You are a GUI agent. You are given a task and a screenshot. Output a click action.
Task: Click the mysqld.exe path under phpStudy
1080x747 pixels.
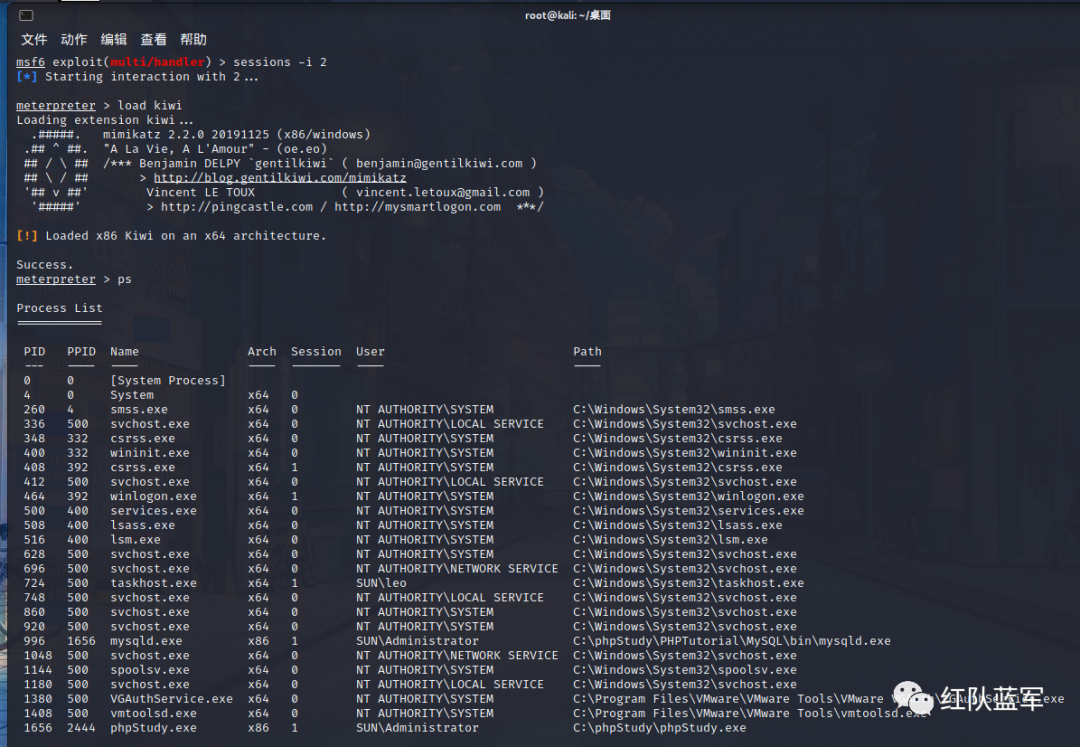(x=731, y=640)
